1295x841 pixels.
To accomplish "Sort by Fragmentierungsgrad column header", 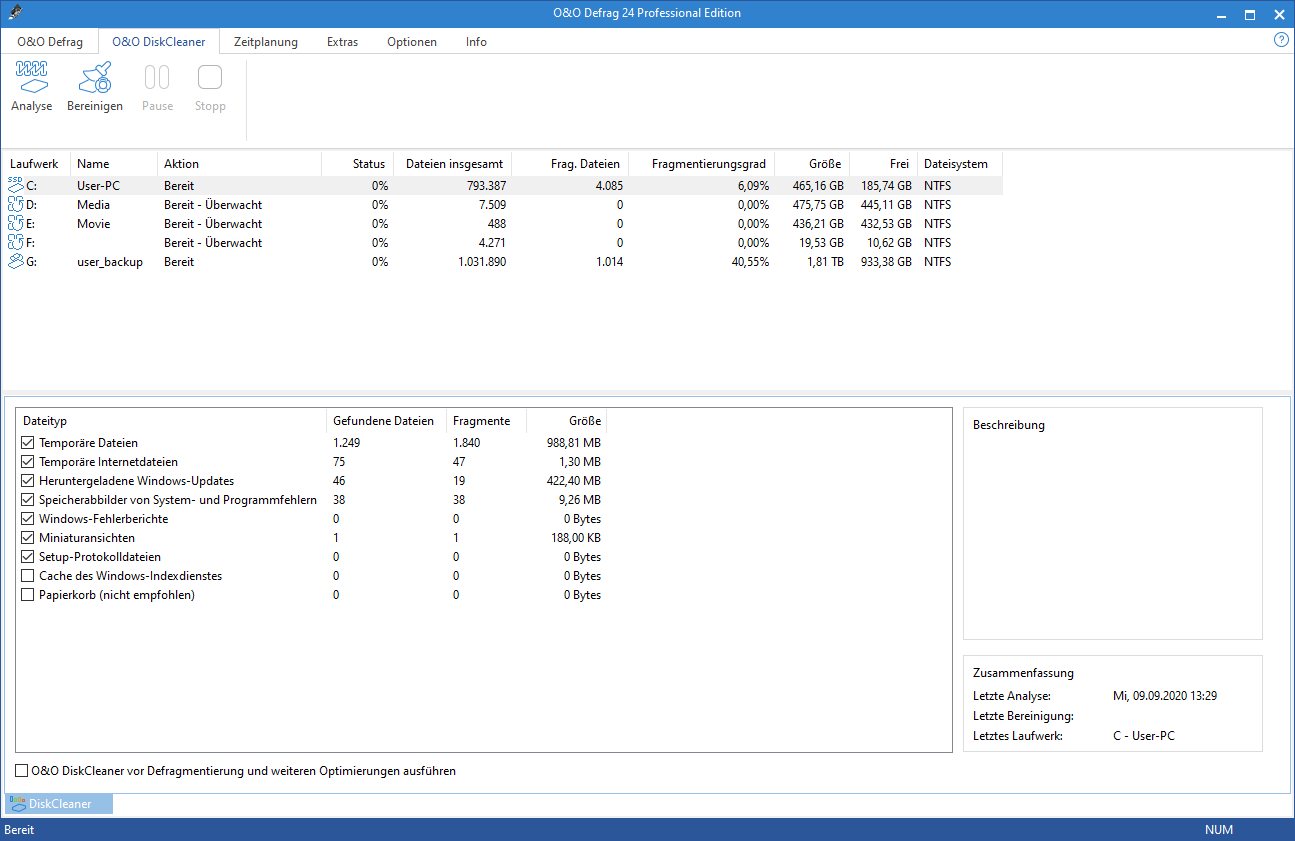I will pos(708,164).
